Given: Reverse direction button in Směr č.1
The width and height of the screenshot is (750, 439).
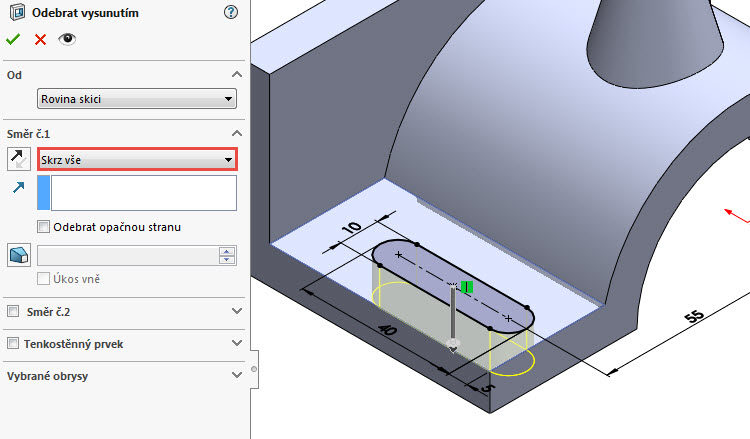Looking at the screenshot, I should tap(19, 159).
